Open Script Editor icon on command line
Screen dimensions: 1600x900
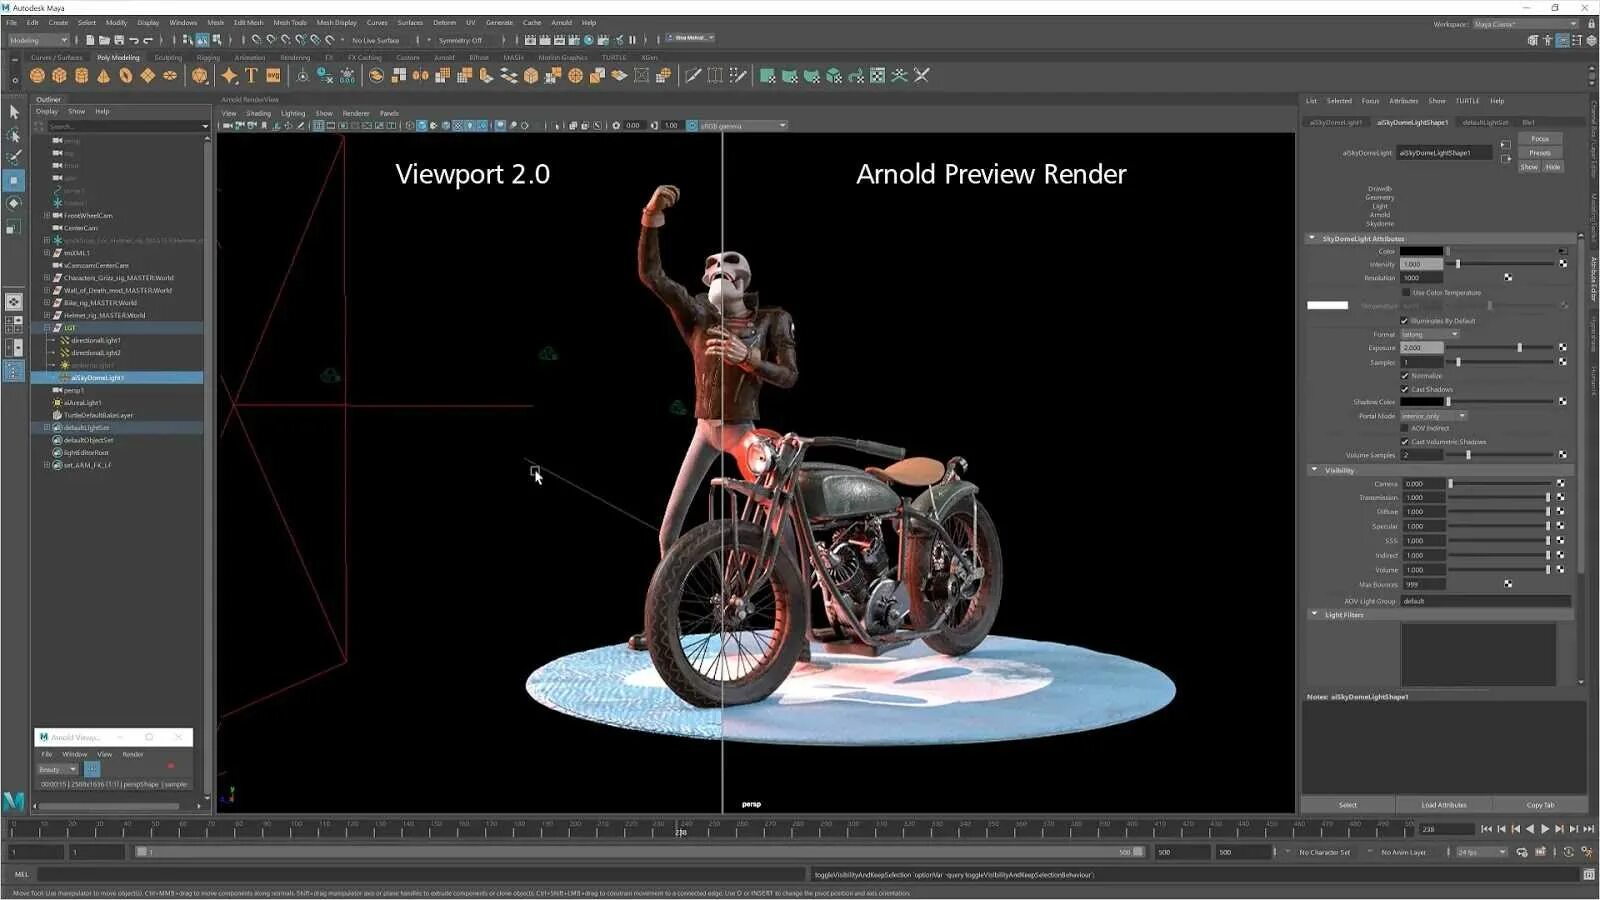[1589, 875]
